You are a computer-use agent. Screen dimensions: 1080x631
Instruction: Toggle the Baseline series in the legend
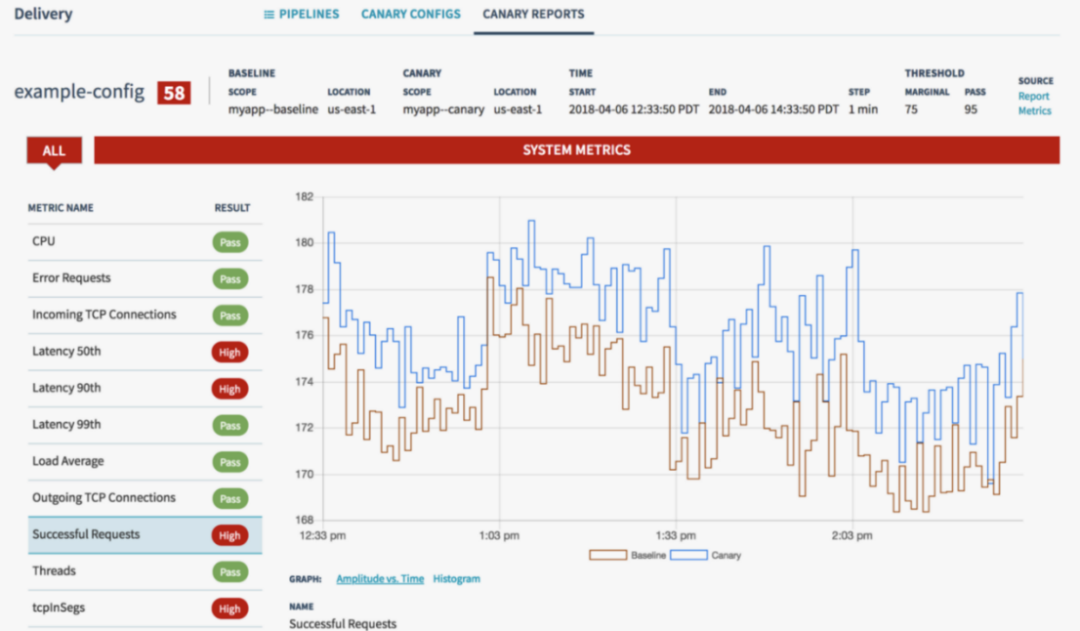pos(627,555)
